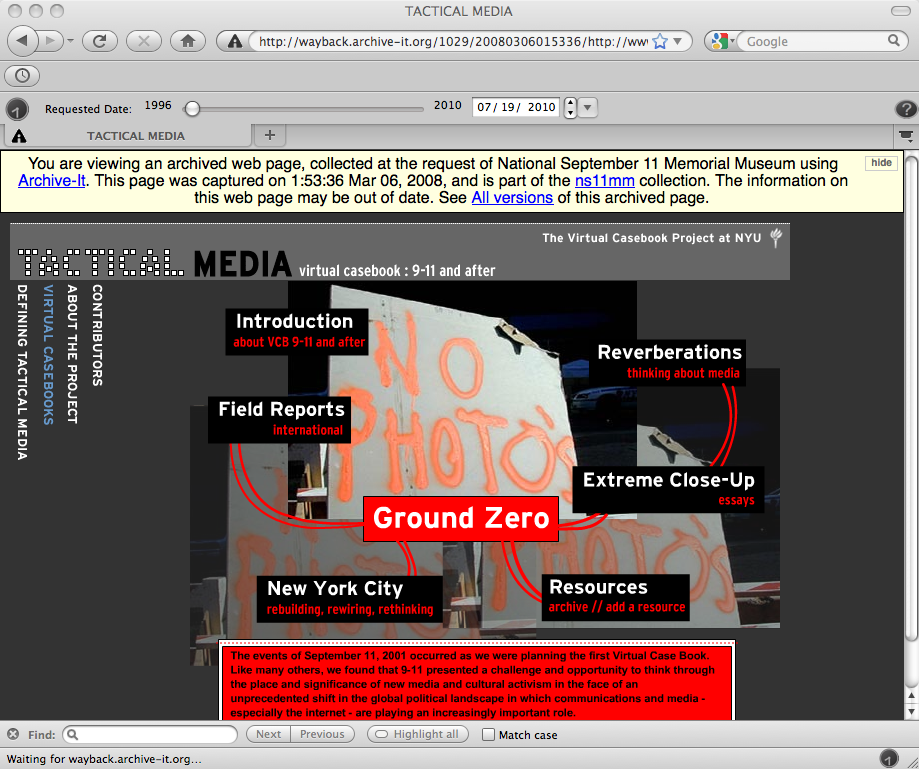Click the scrollbar up arrow
Image resolution: width=919 pixels, height=769 pixels.
click(911, 696)
